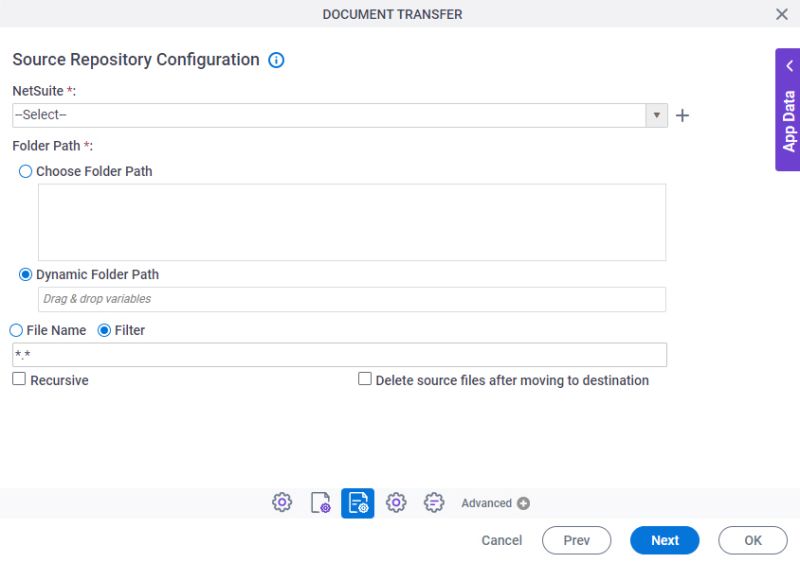Open the fourth gear step icon
The width and height of the screenshot is (800, 563).
[396, 503]
